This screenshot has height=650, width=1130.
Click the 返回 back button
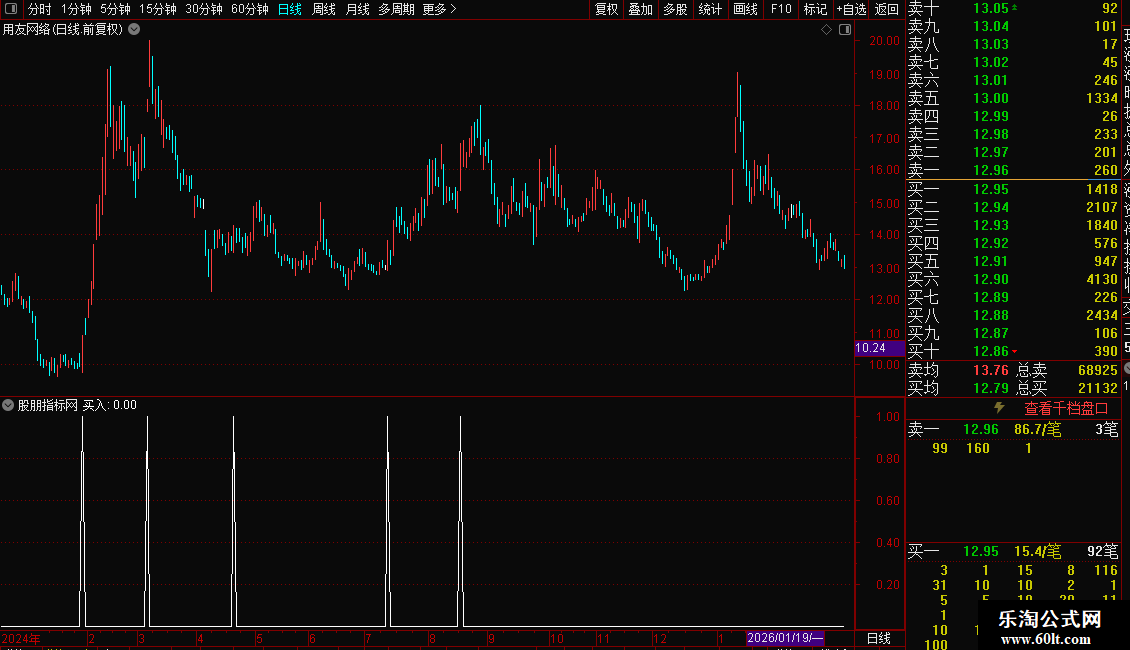(886, 9)
